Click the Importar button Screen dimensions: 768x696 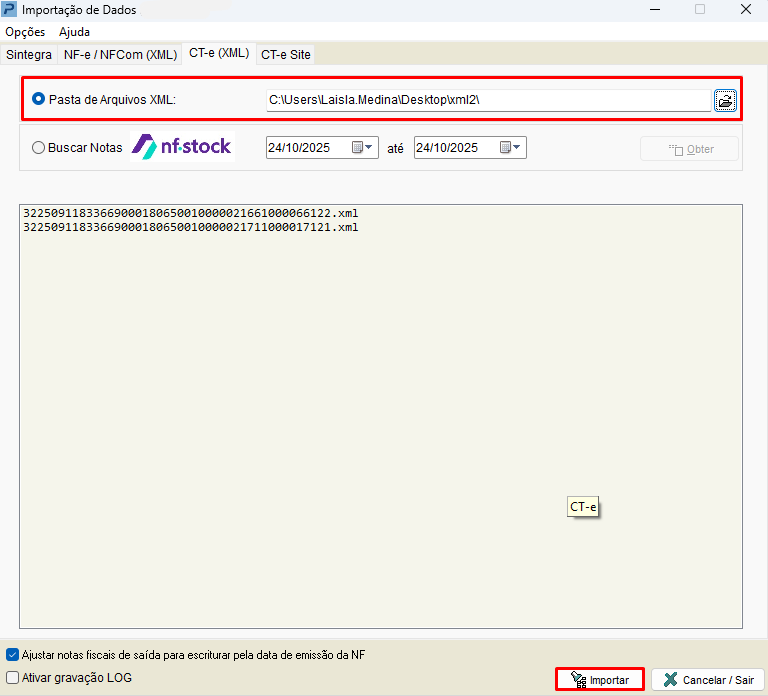(600, 680)
